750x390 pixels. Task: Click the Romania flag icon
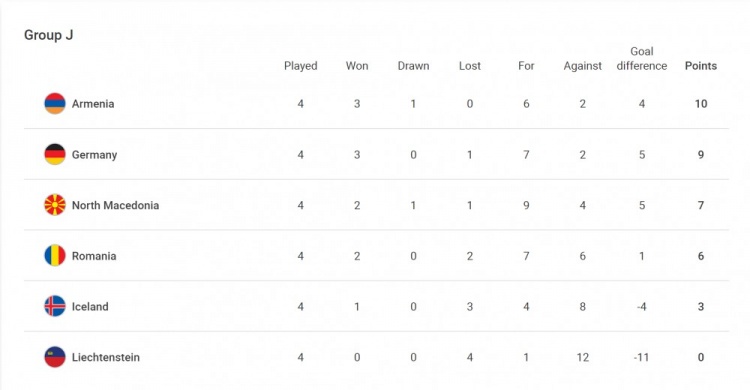tap(55, 256)
